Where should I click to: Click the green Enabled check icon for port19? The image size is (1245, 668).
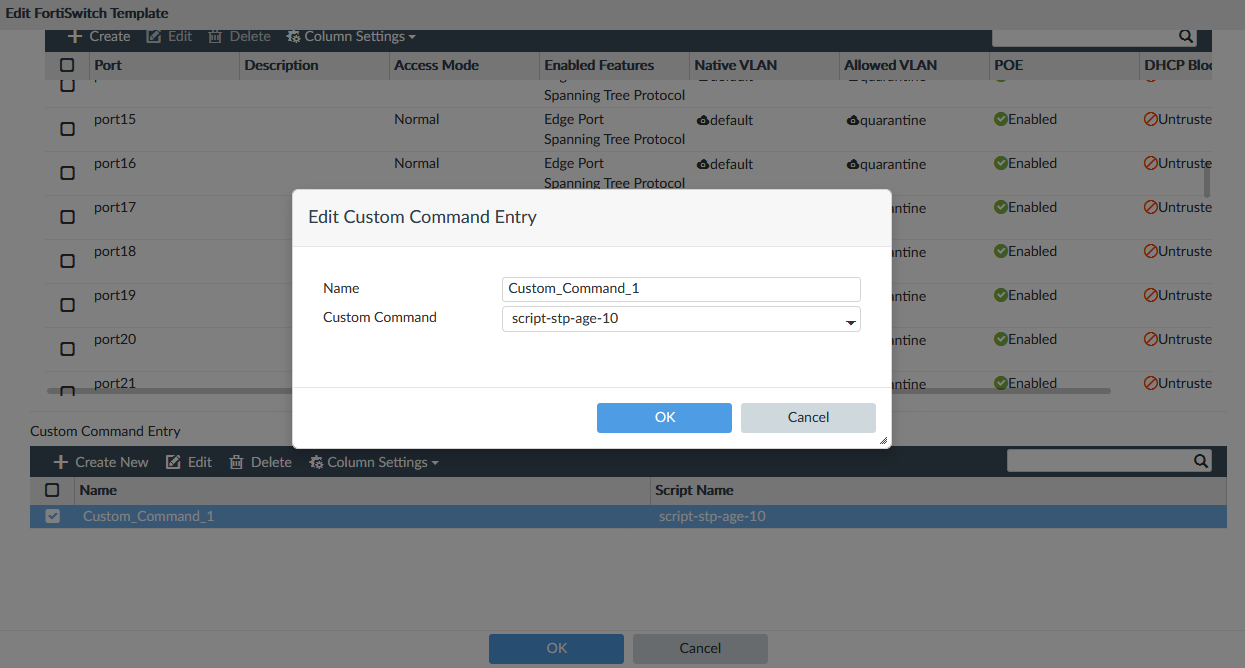tap(1000, 295)
